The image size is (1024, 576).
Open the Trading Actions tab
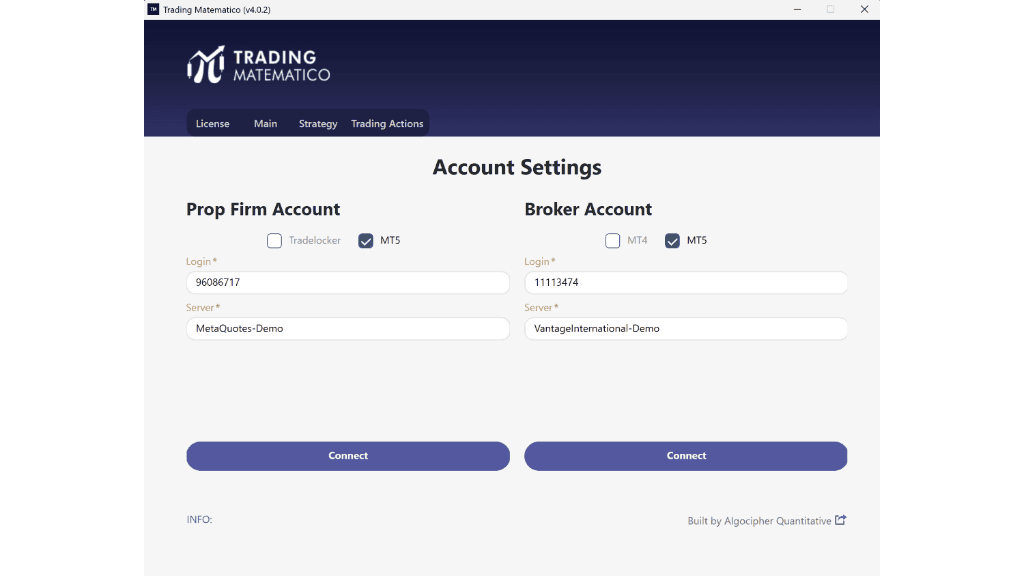(x=387, y=123)
